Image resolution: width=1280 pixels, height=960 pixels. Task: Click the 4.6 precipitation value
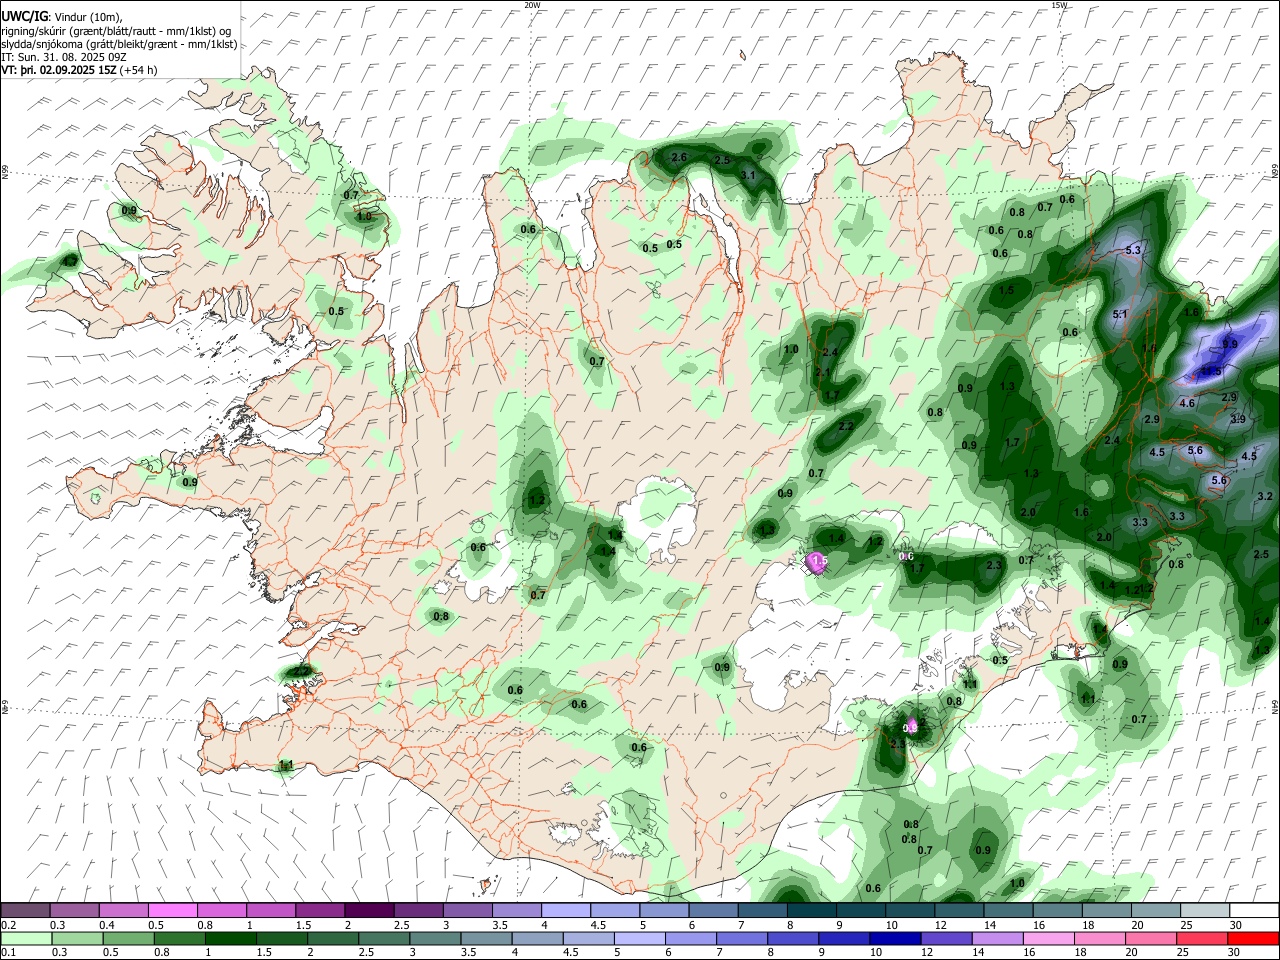(x=1187, y=404)
